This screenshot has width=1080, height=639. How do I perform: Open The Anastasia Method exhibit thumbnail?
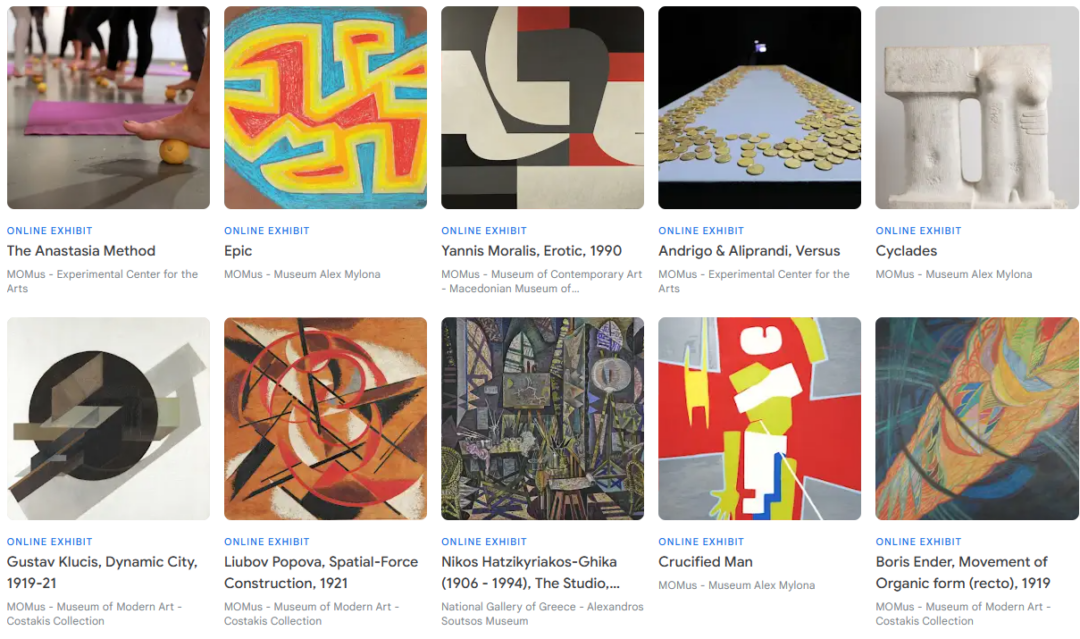click(108, 107)
